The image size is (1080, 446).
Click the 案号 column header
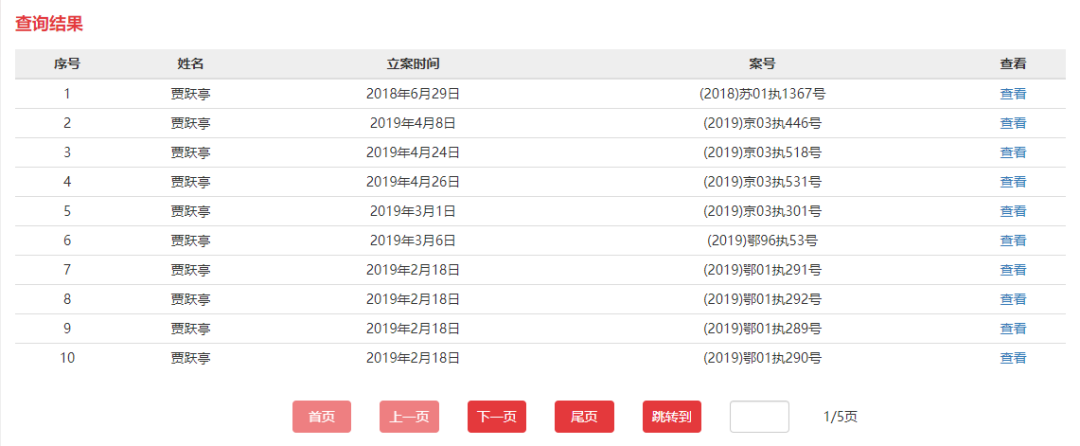coord(762,64)
